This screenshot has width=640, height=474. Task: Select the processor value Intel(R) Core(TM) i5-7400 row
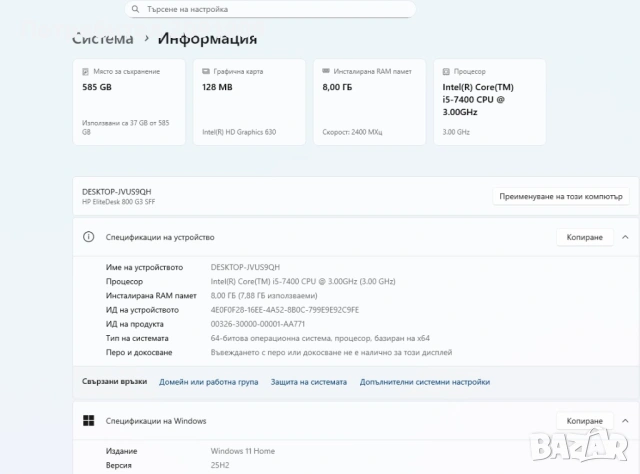303,281
